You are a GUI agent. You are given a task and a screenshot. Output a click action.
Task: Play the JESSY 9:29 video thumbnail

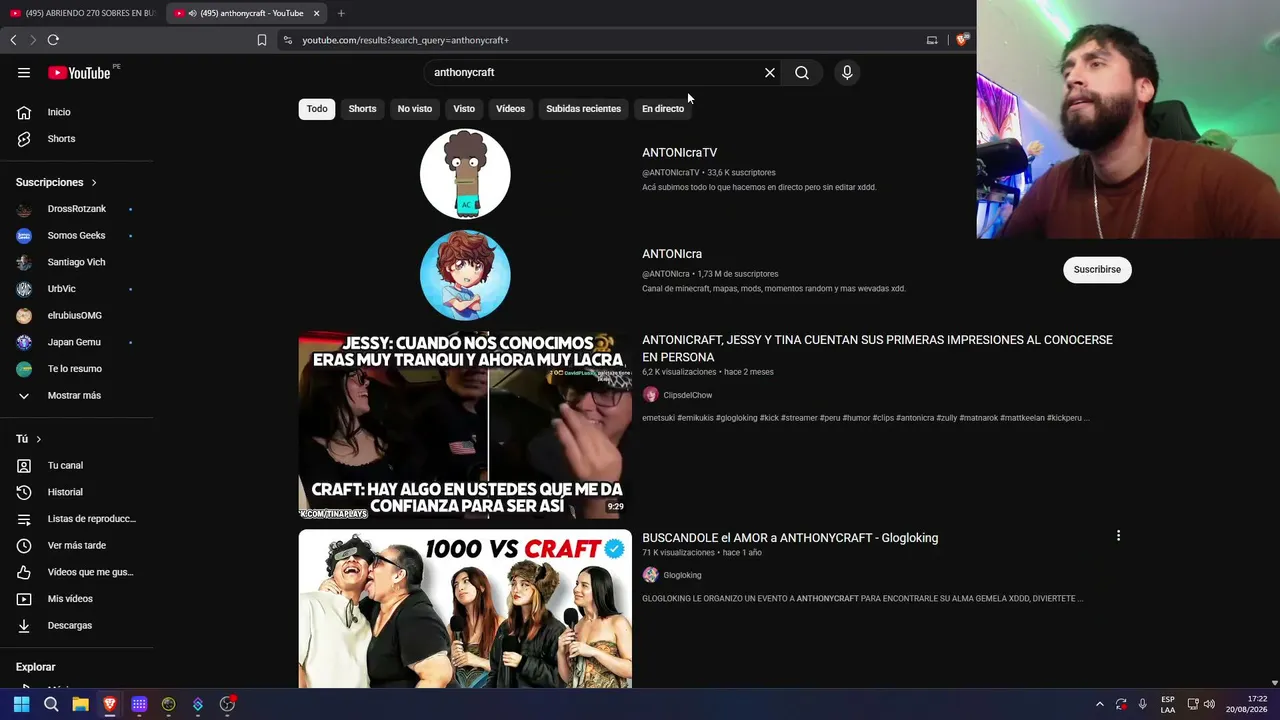click(x=465, y=425)
